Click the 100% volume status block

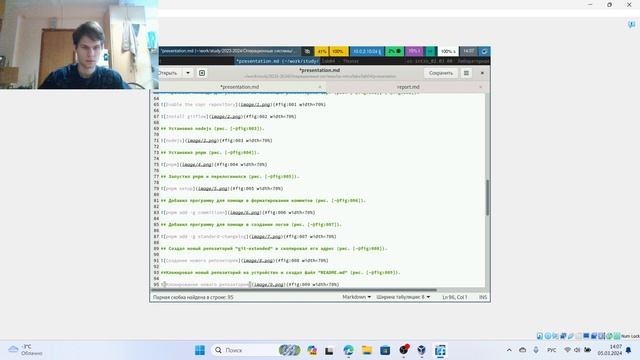click(x=448, y=51)
